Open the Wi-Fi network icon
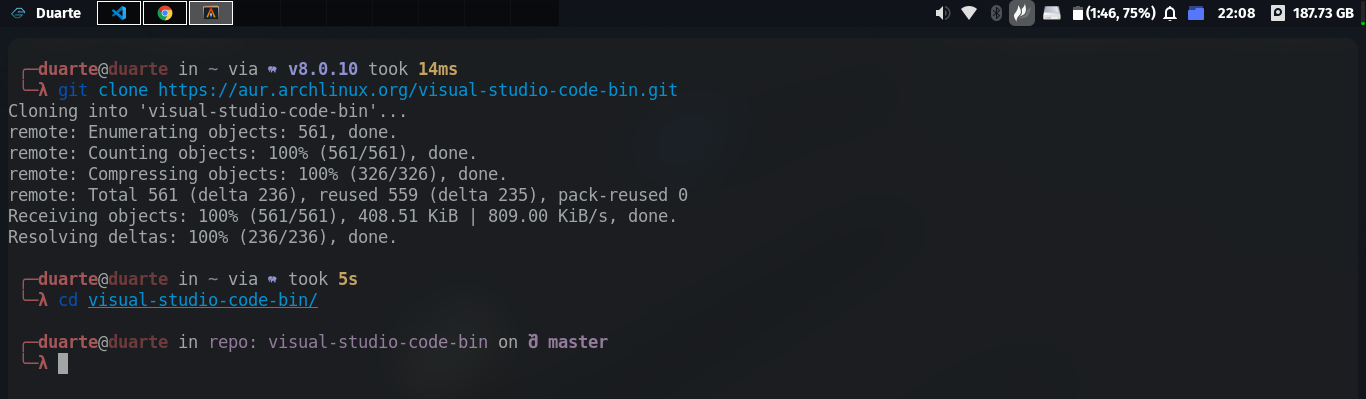This screenshot has width=1366, height=399. (x=969, y=13)
